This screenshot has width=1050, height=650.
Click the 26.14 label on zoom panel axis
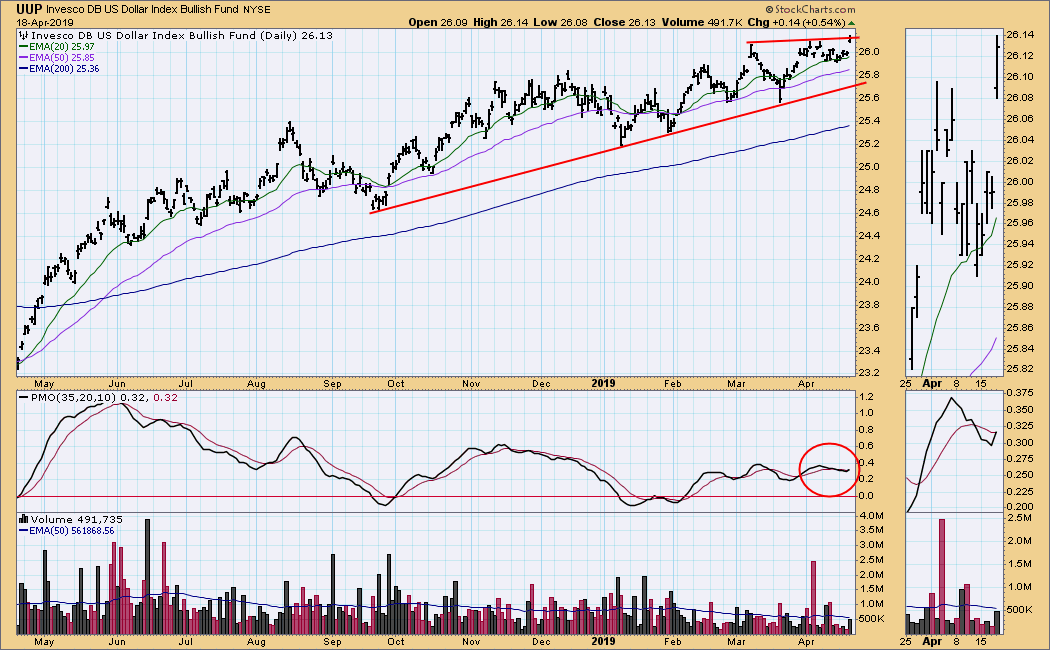tap(1020, 35)
